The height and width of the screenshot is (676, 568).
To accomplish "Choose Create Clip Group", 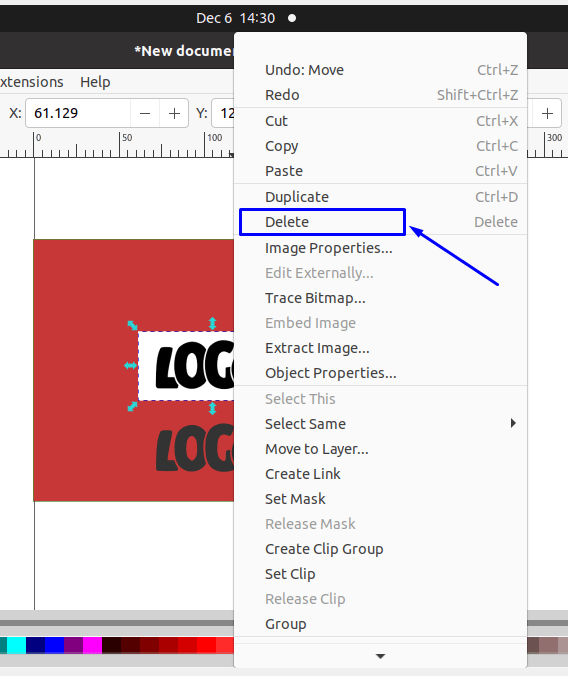I will (x=380, y=549).
